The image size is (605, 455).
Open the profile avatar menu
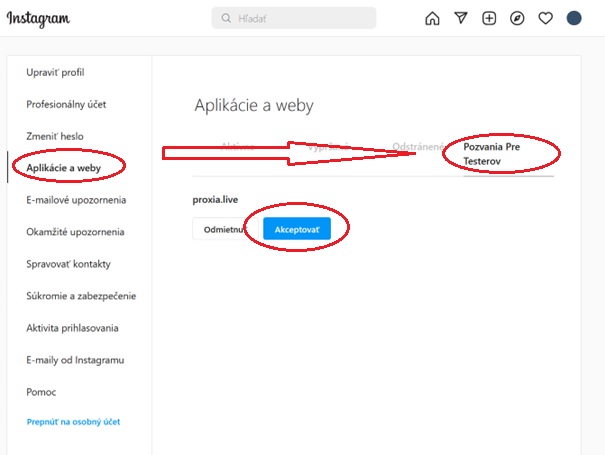574,18
